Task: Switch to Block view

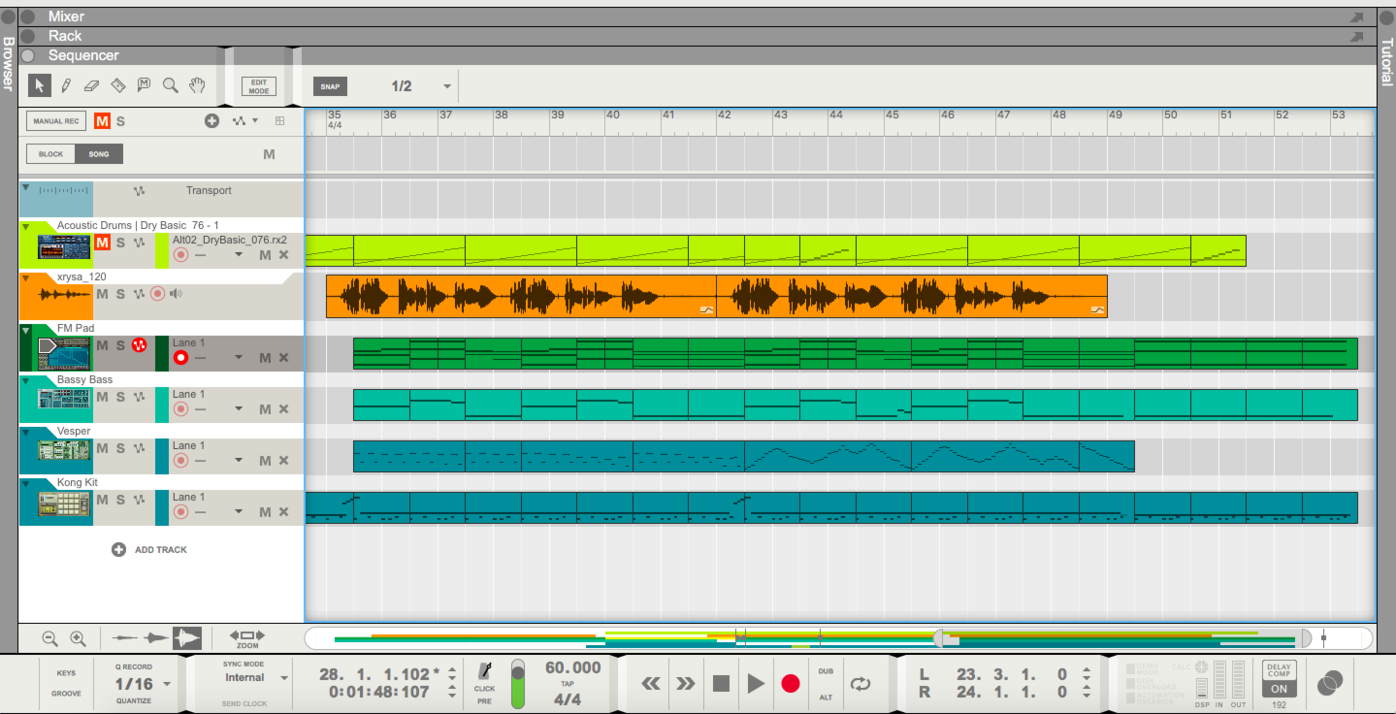Action: coord(51,154)
